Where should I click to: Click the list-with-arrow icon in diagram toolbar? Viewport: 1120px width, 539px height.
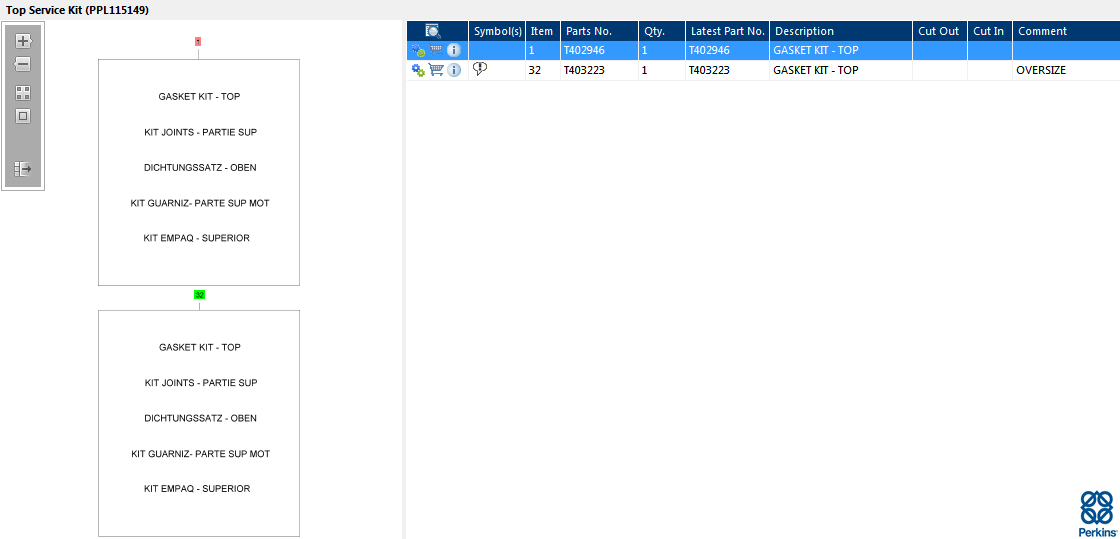point(23,169)
